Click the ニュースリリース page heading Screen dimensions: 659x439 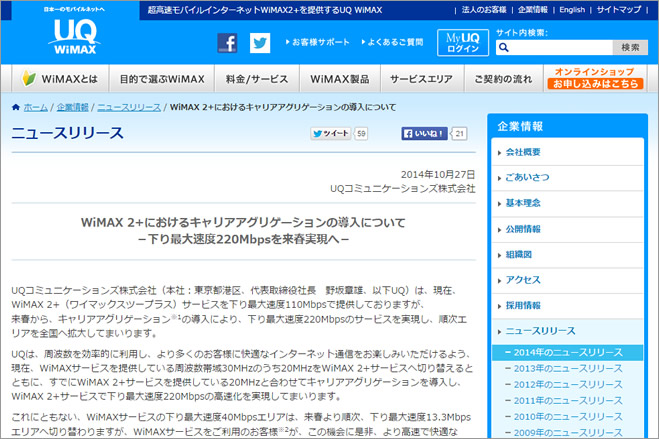[68, 133]
